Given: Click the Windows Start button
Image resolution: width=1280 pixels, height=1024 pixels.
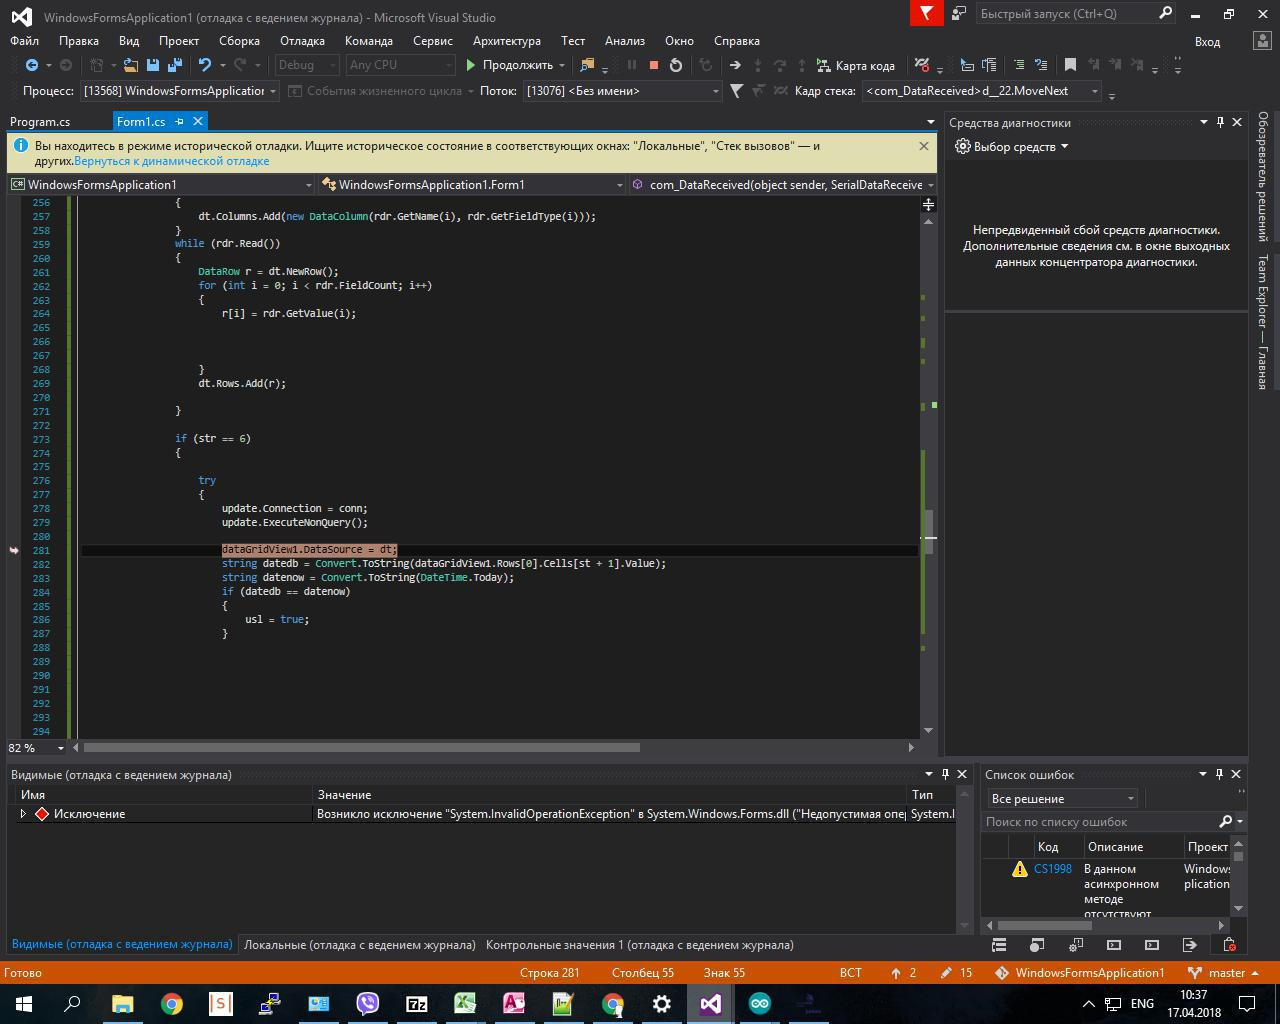Looking at the screenshot, I should pos(23,1004).
